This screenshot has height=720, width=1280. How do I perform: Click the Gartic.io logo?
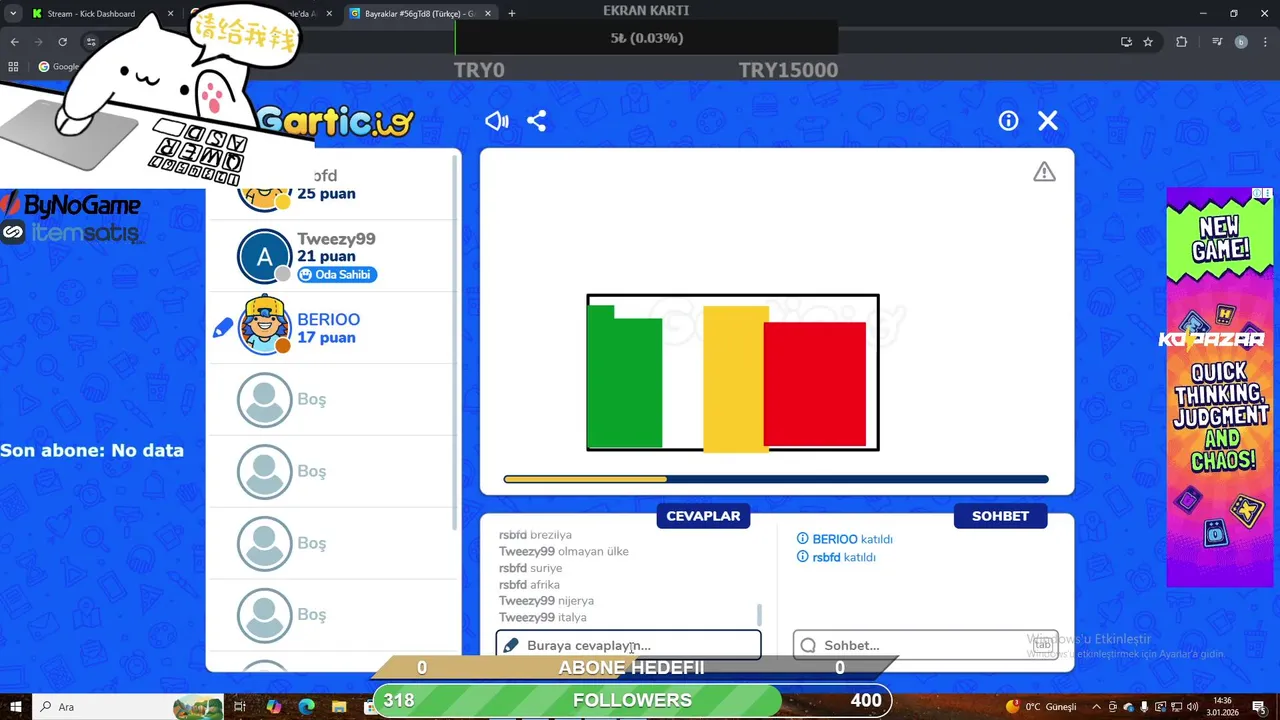pyautogui.click(x=335, y=122)
